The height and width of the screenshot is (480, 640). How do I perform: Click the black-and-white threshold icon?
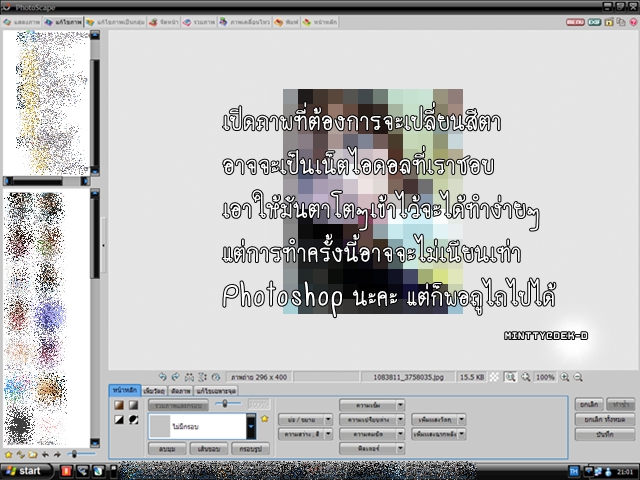coord(119,420)
